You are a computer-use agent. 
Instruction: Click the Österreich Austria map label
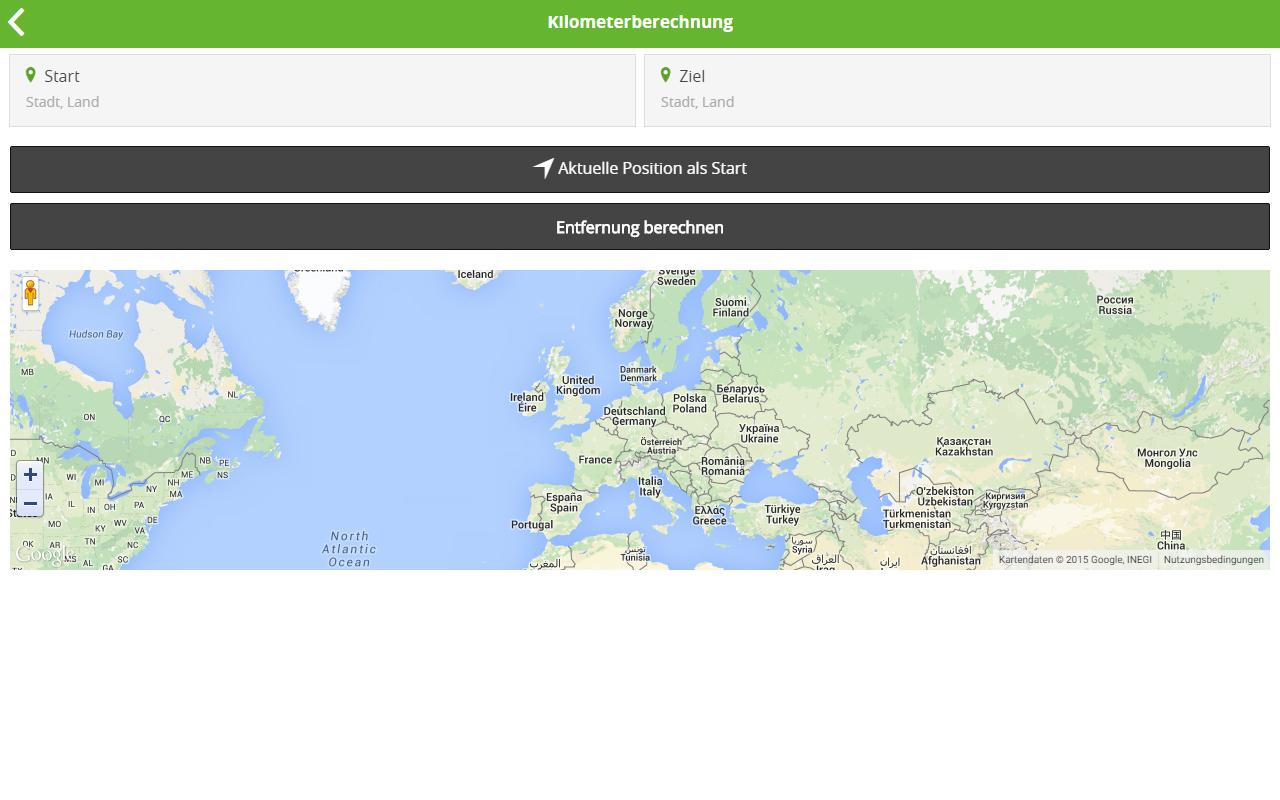pos(661,446)
